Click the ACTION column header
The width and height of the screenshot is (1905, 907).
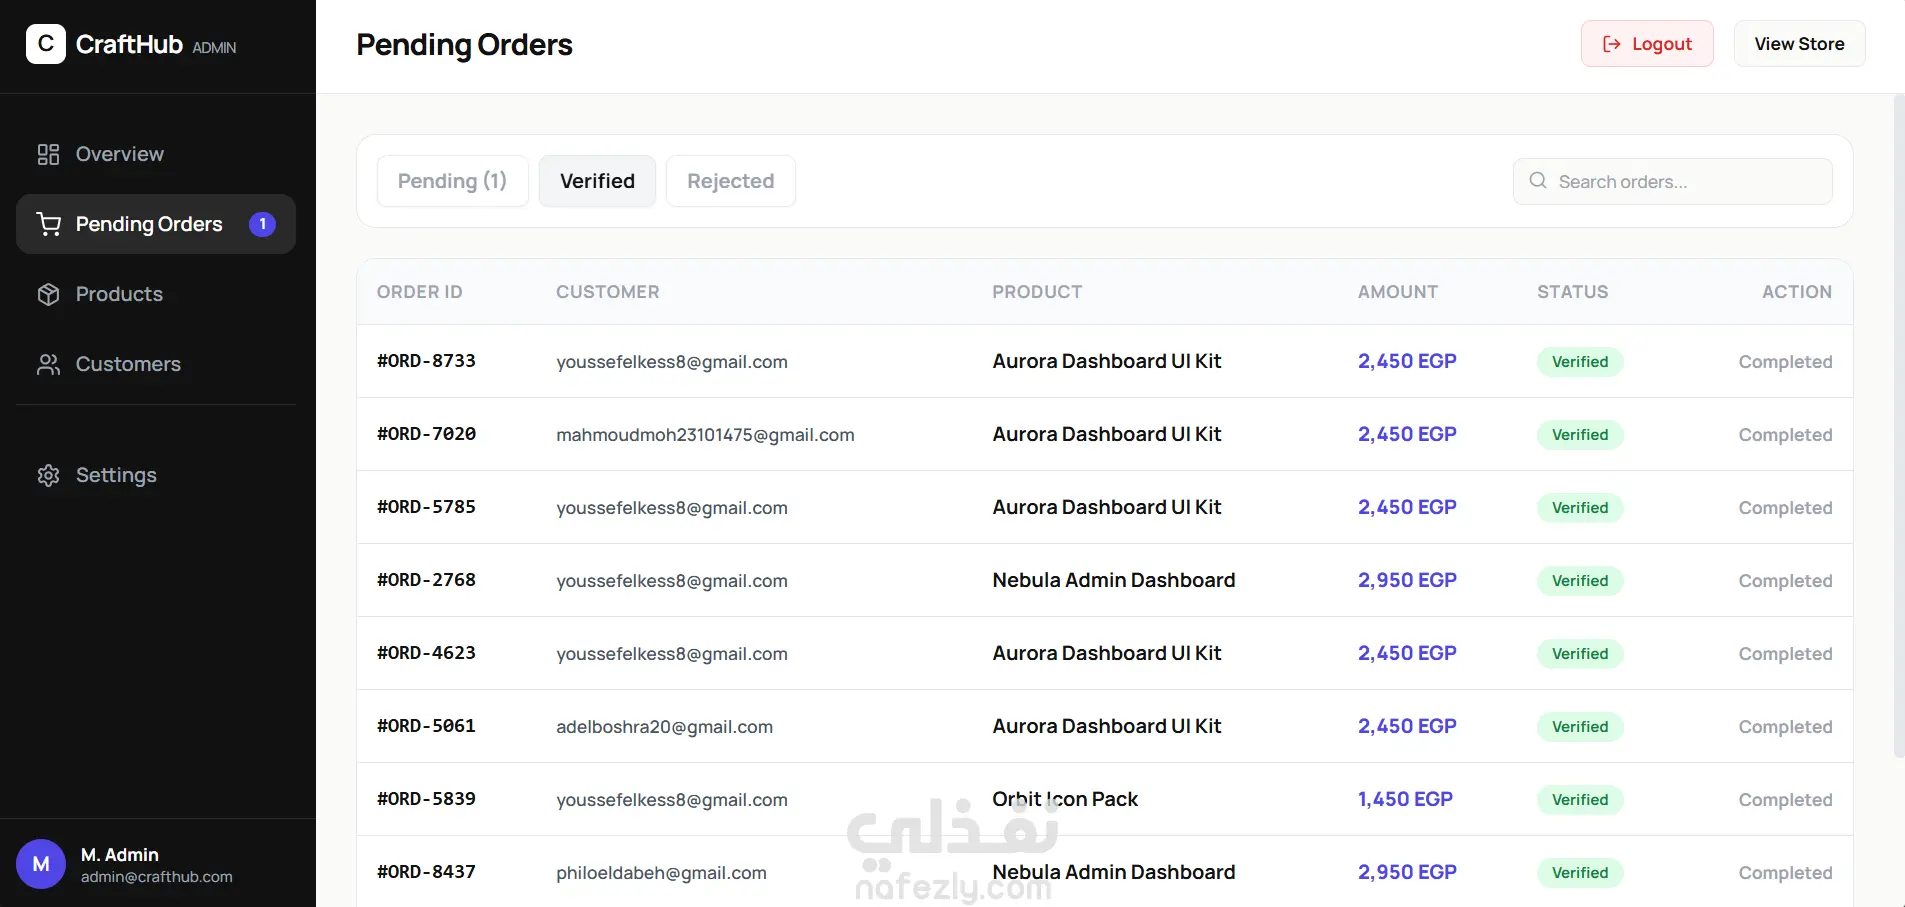click(1797, 292)
